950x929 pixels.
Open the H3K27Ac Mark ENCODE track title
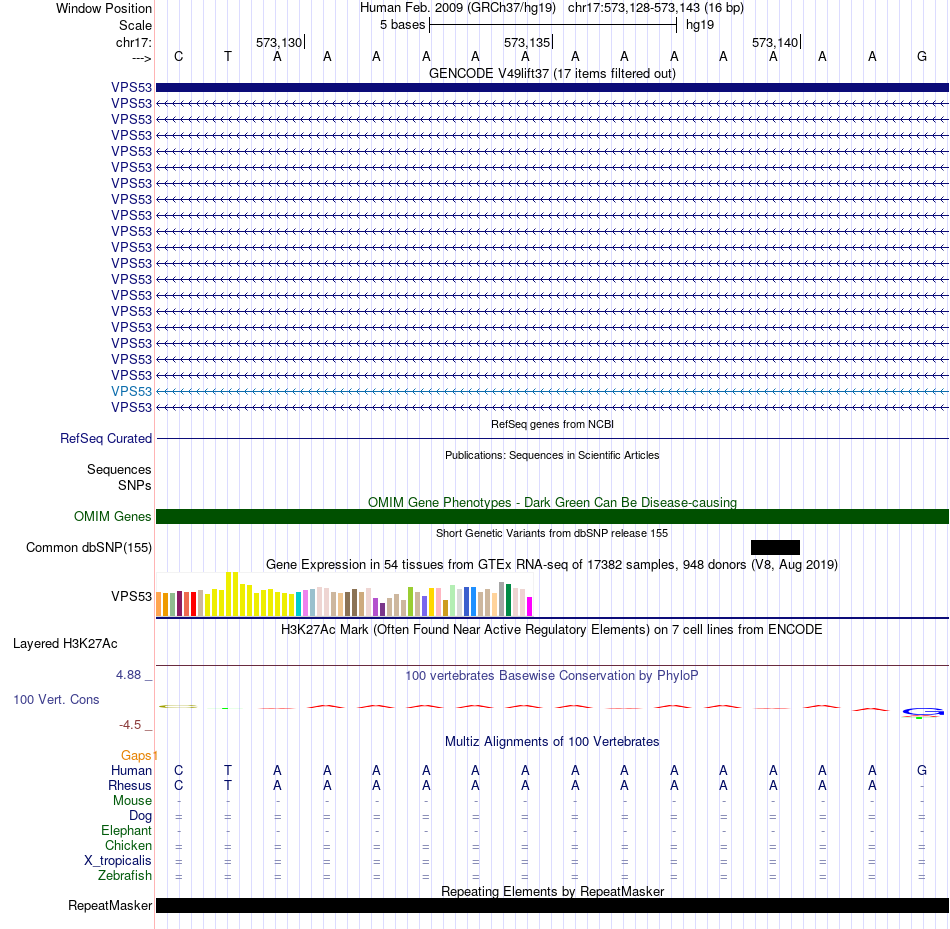552,630
